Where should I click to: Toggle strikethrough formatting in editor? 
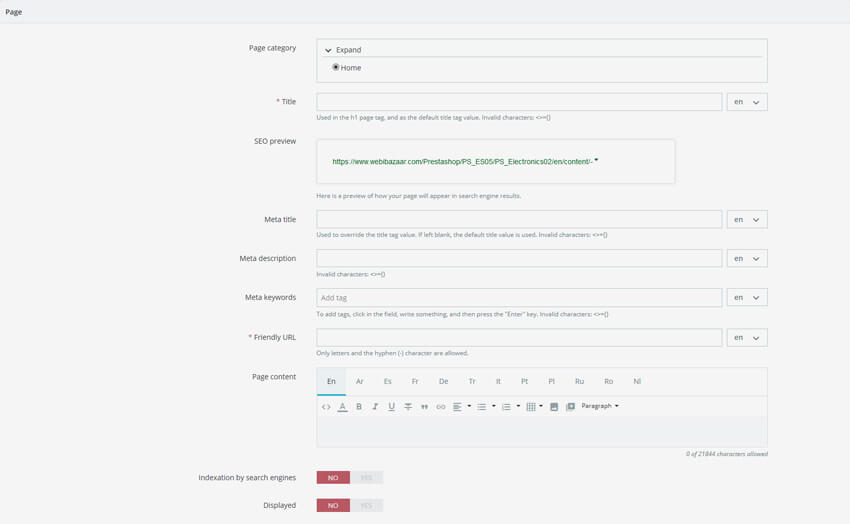coord(408,406)
